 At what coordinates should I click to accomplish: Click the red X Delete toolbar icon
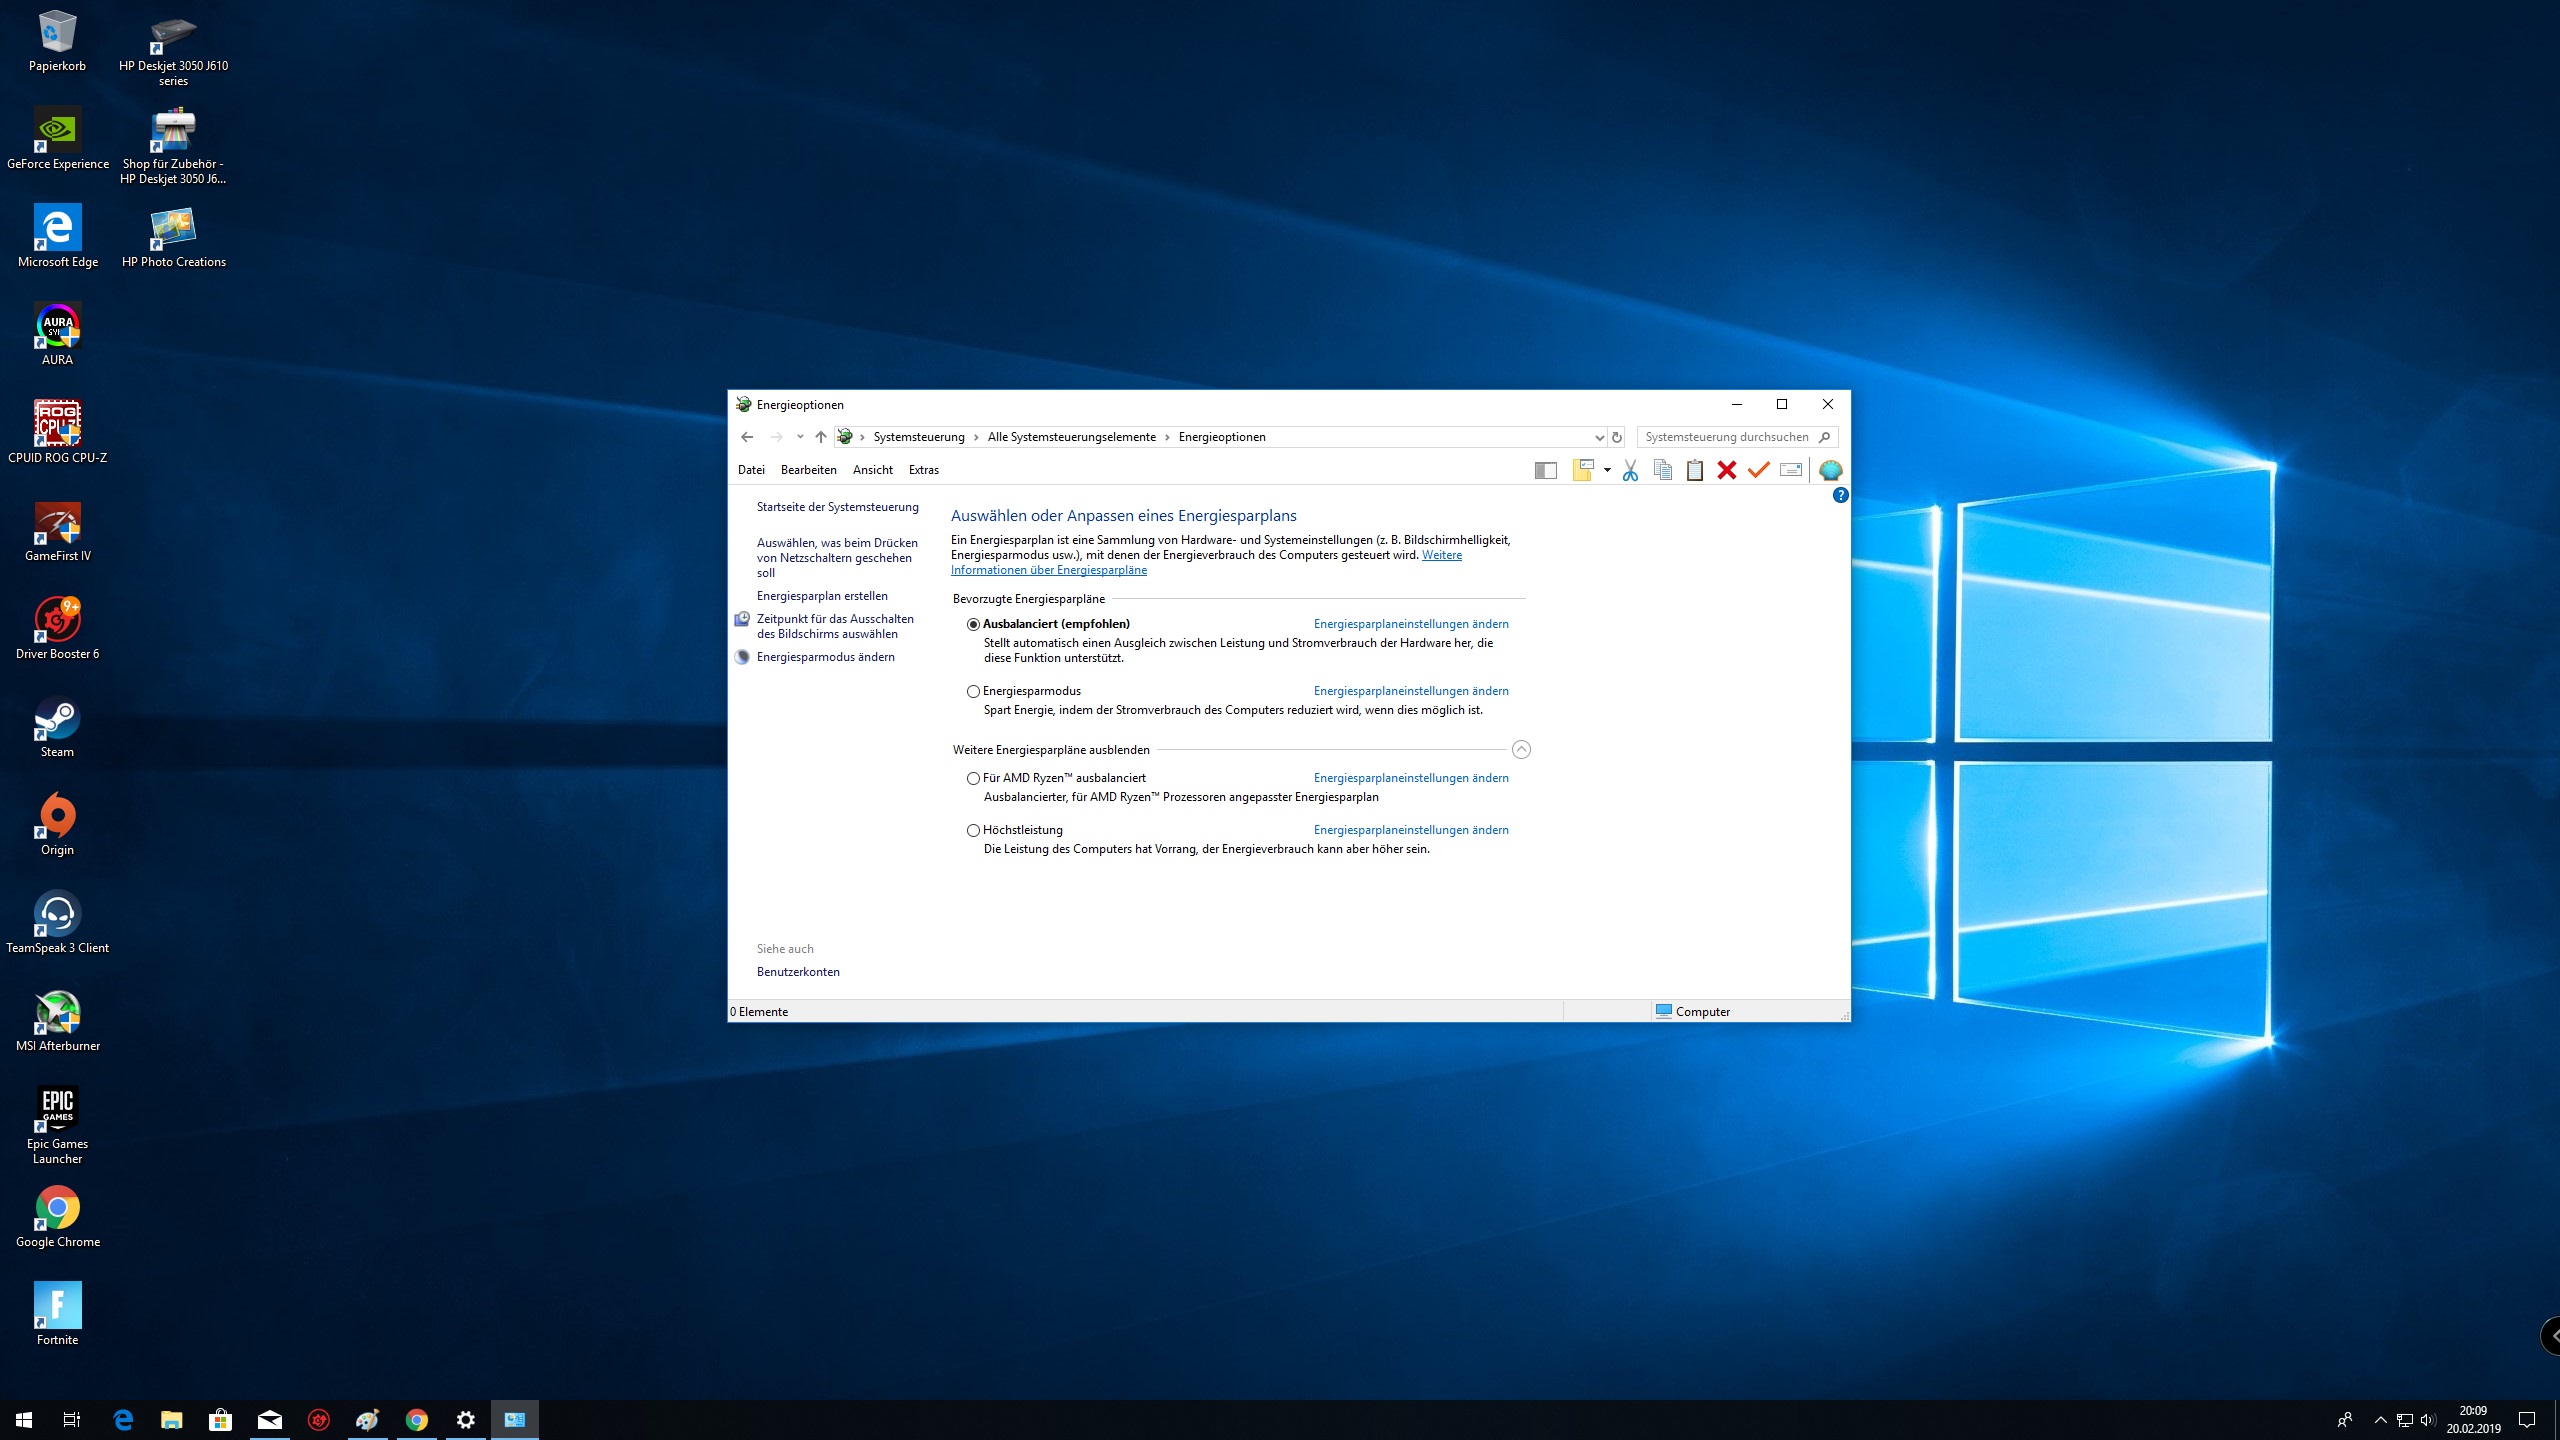pos(1726,470)
